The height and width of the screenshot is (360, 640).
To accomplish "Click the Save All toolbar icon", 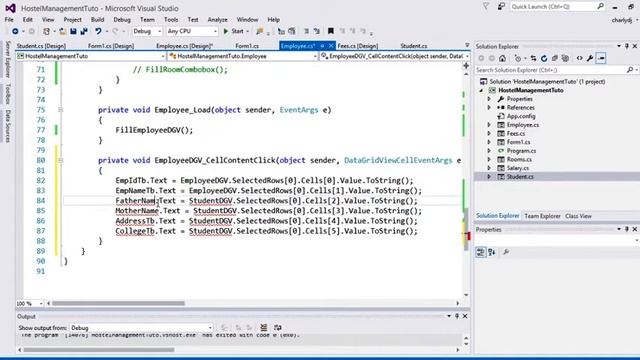I will 84,31.
